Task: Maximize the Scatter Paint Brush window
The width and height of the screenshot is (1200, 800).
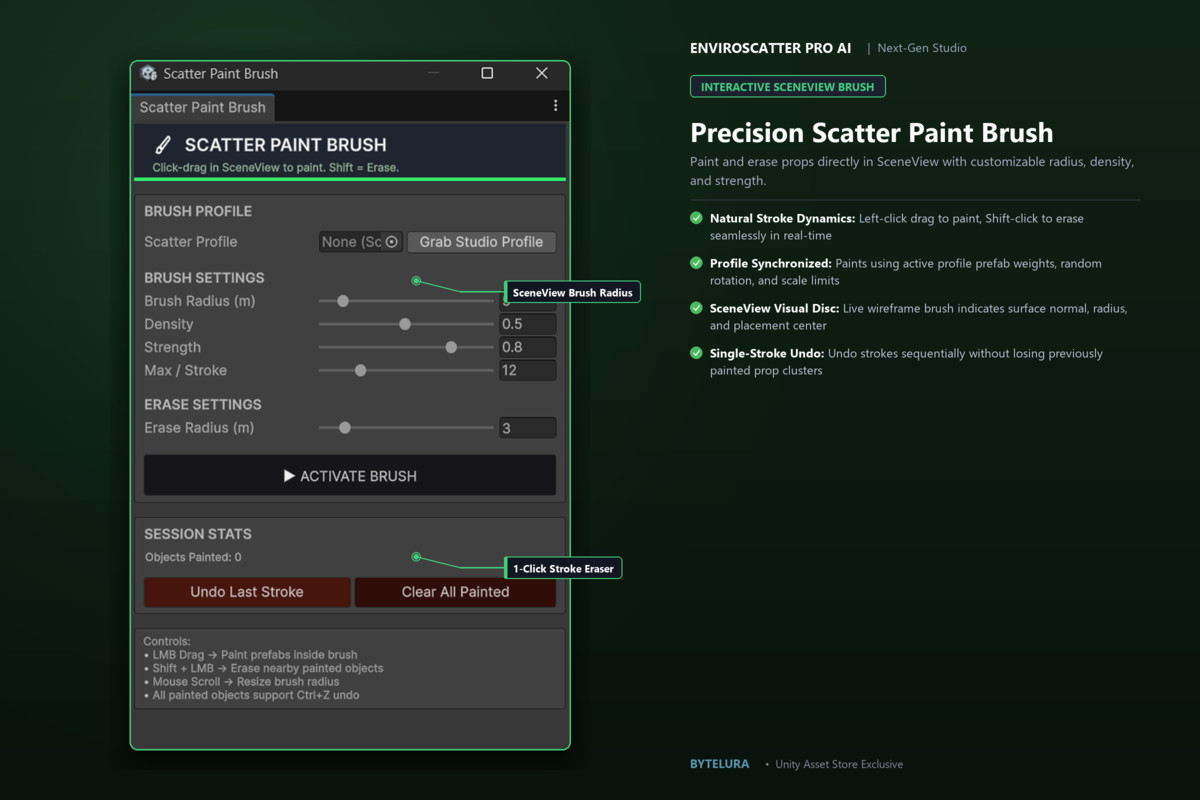Action: (x=487, y=73)
